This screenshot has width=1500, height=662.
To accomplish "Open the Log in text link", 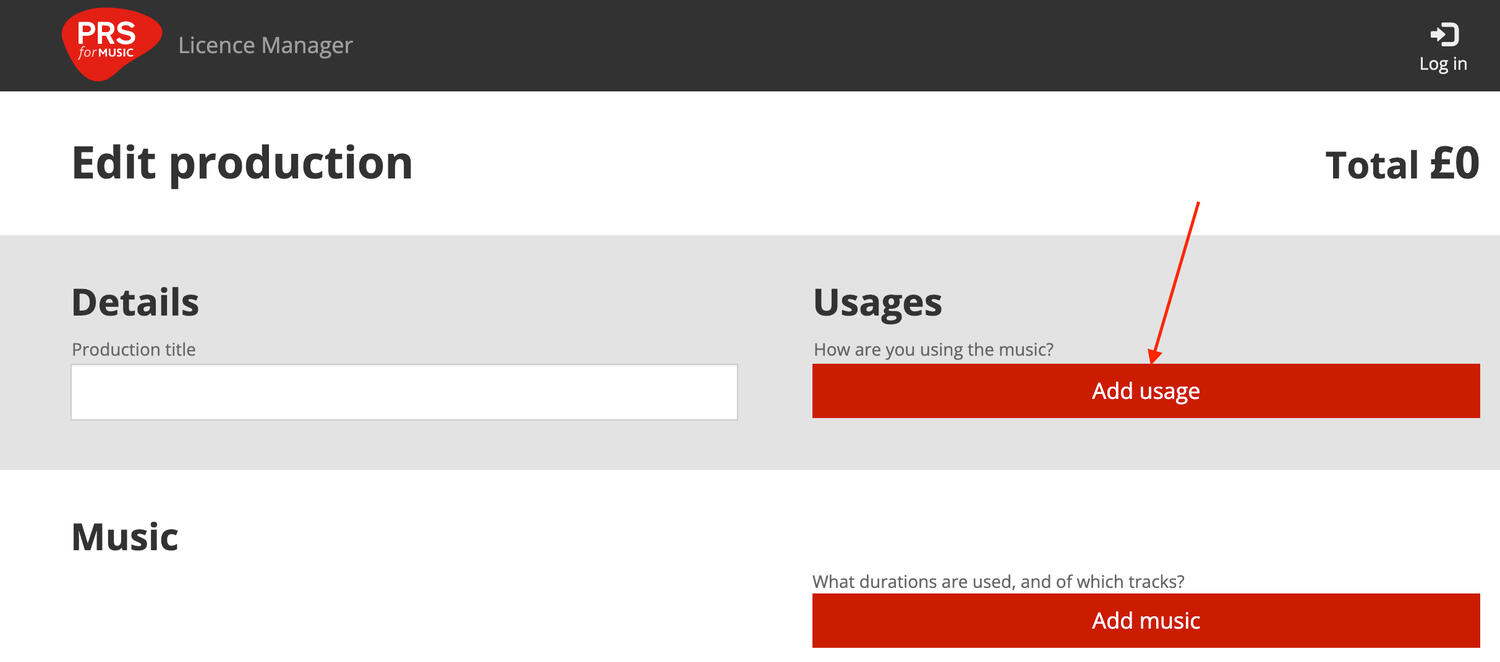I will 1443,64.
